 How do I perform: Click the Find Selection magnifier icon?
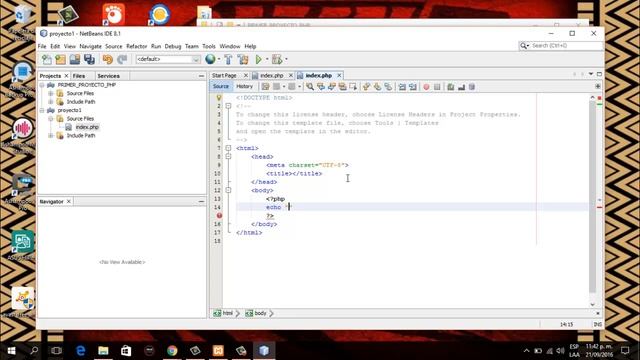tap(310, 87)
